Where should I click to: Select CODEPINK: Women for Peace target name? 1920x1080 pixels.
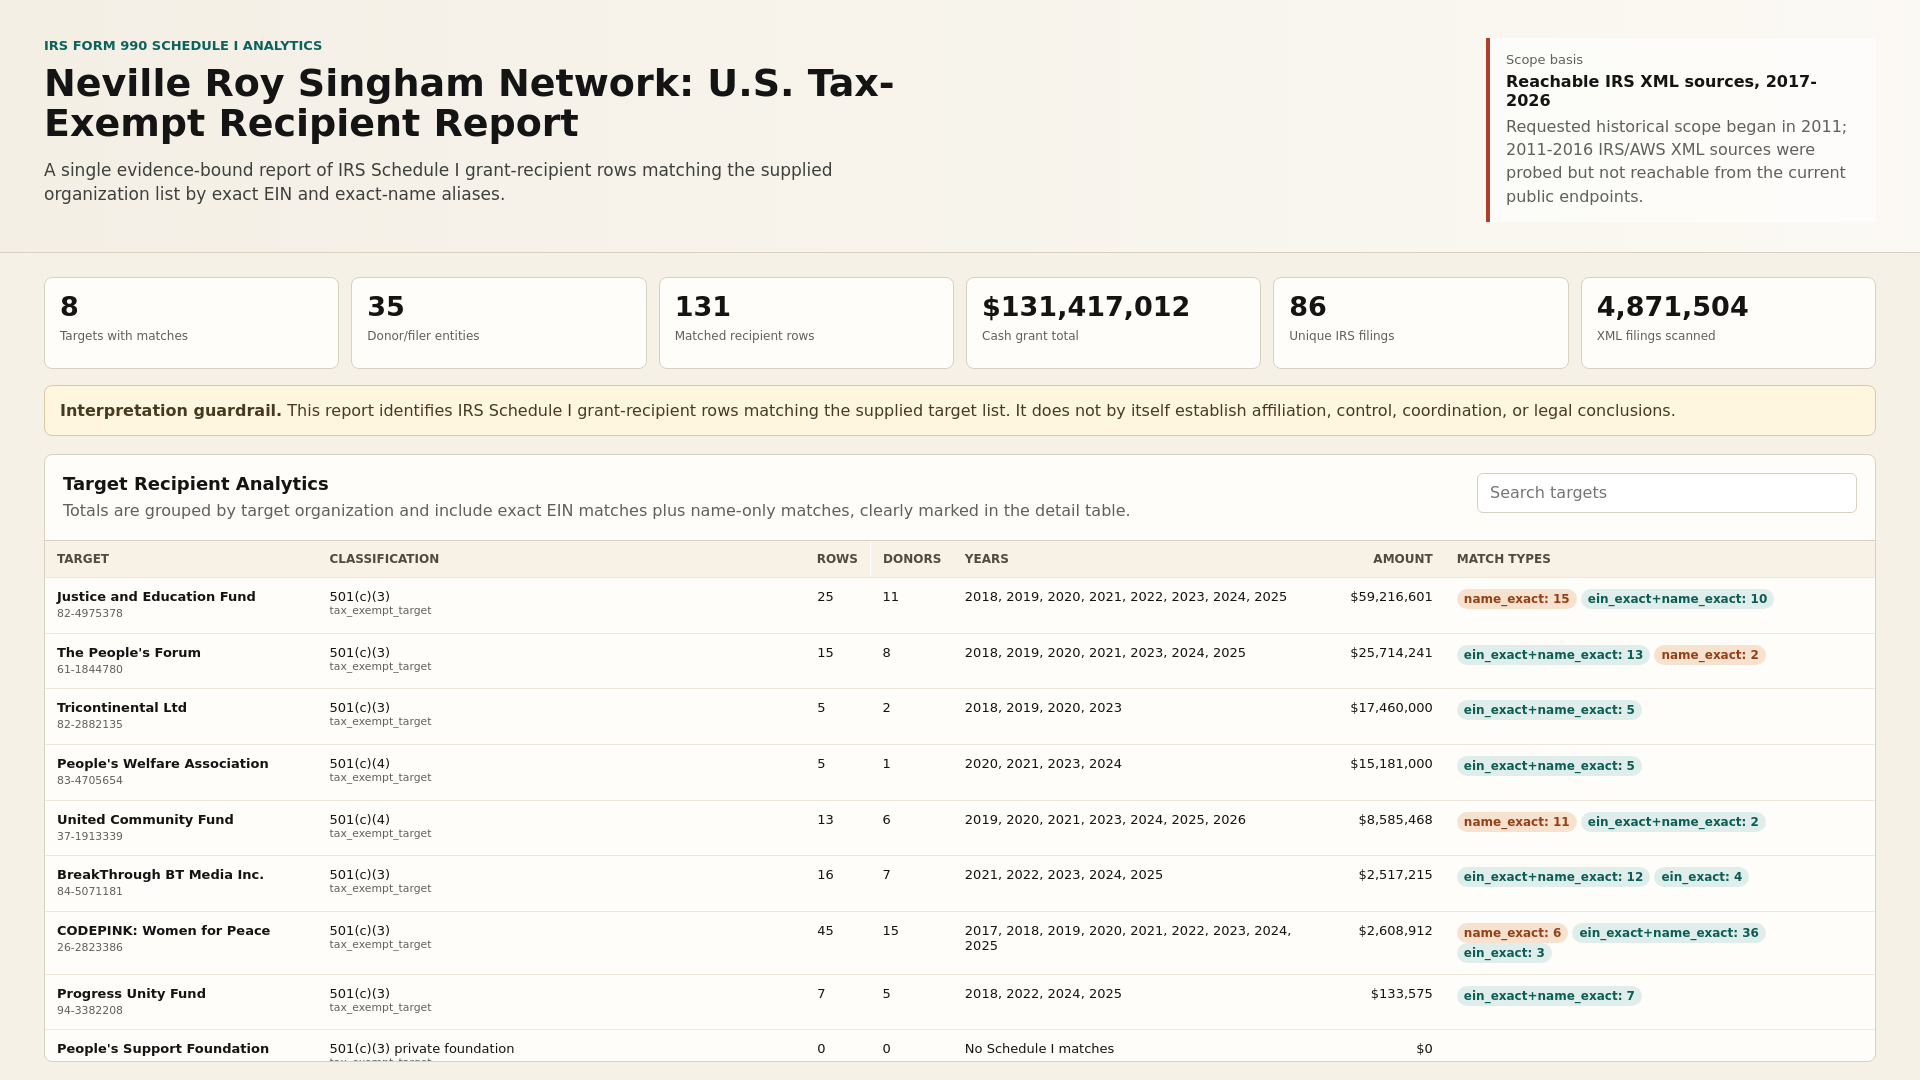pos(163,931)
